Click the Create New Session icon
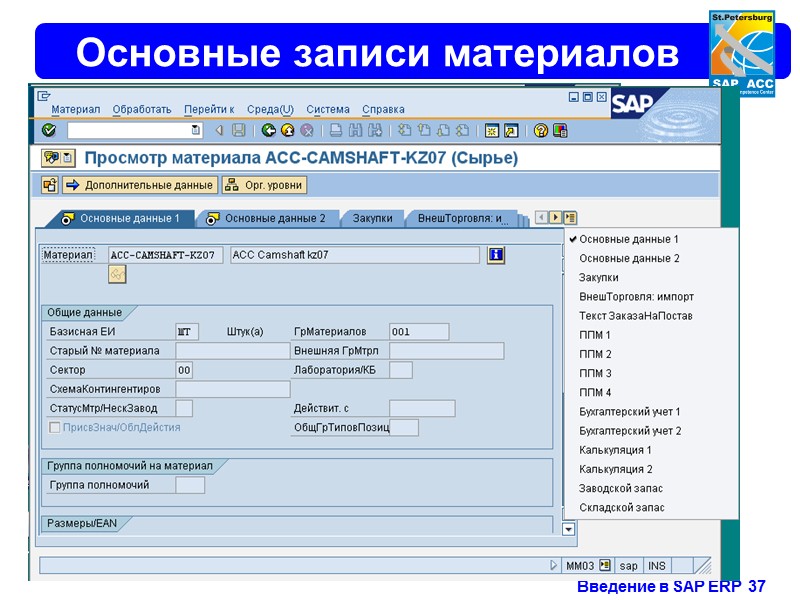The width and height of the screenshot is (800, 600). click(x=492, y=131)
